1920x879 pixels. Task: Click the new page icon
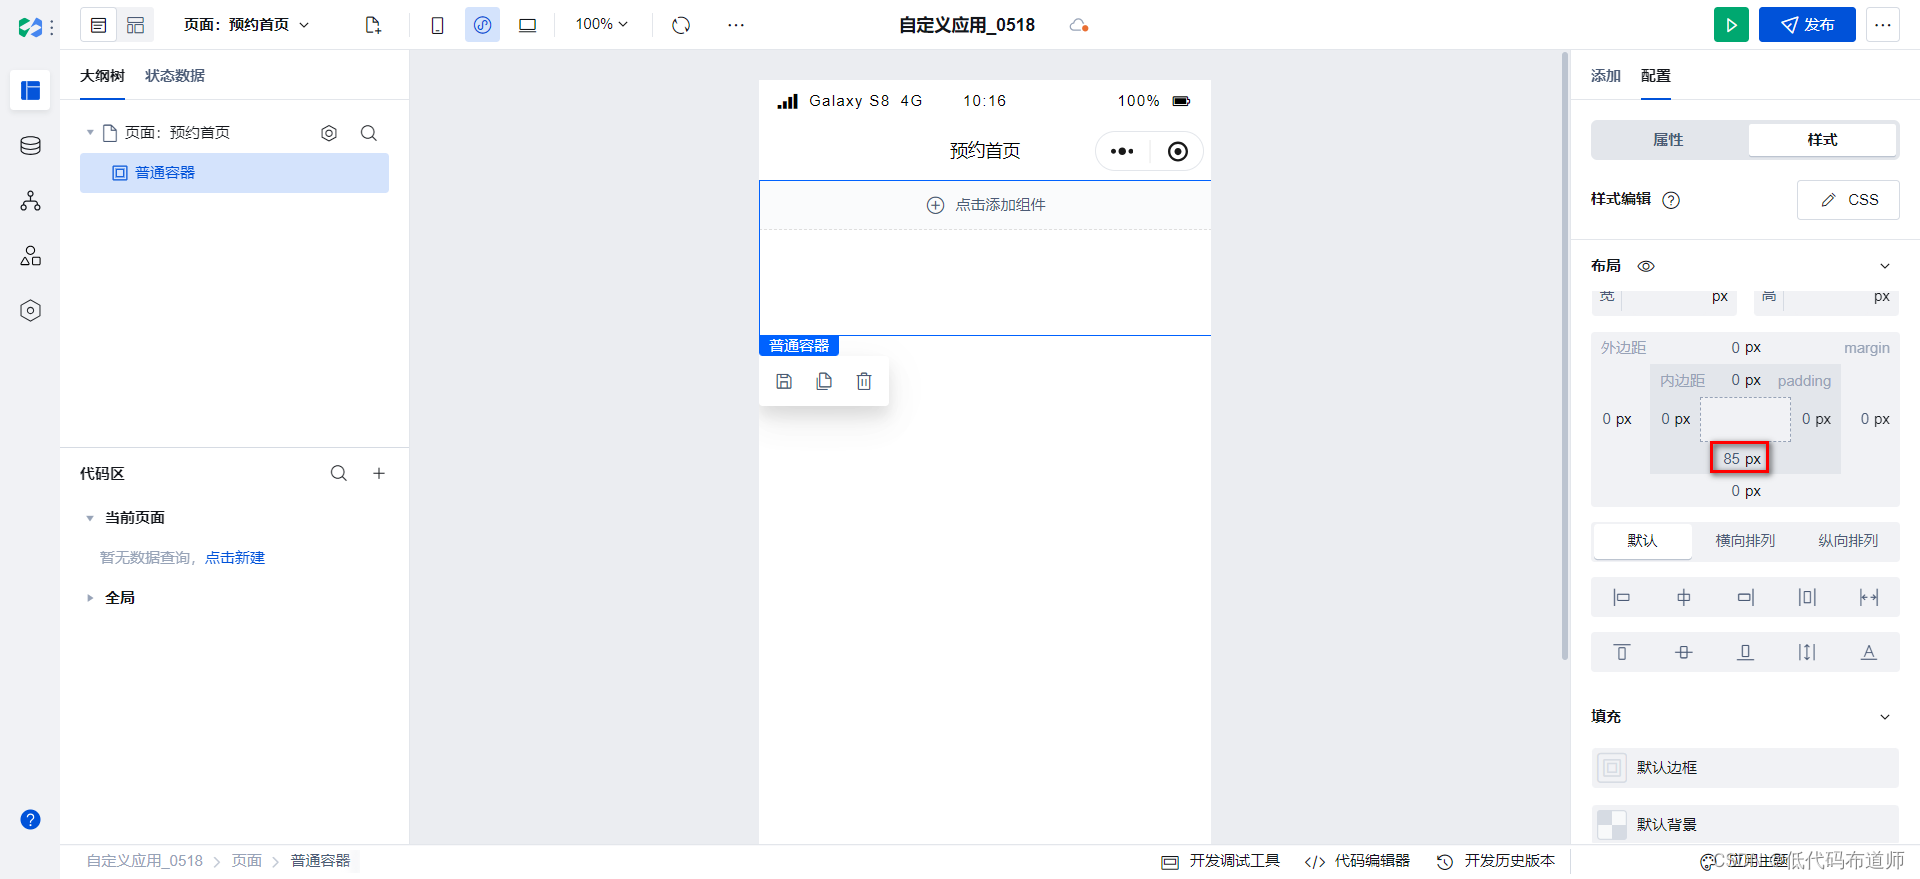tap(373, 25)
